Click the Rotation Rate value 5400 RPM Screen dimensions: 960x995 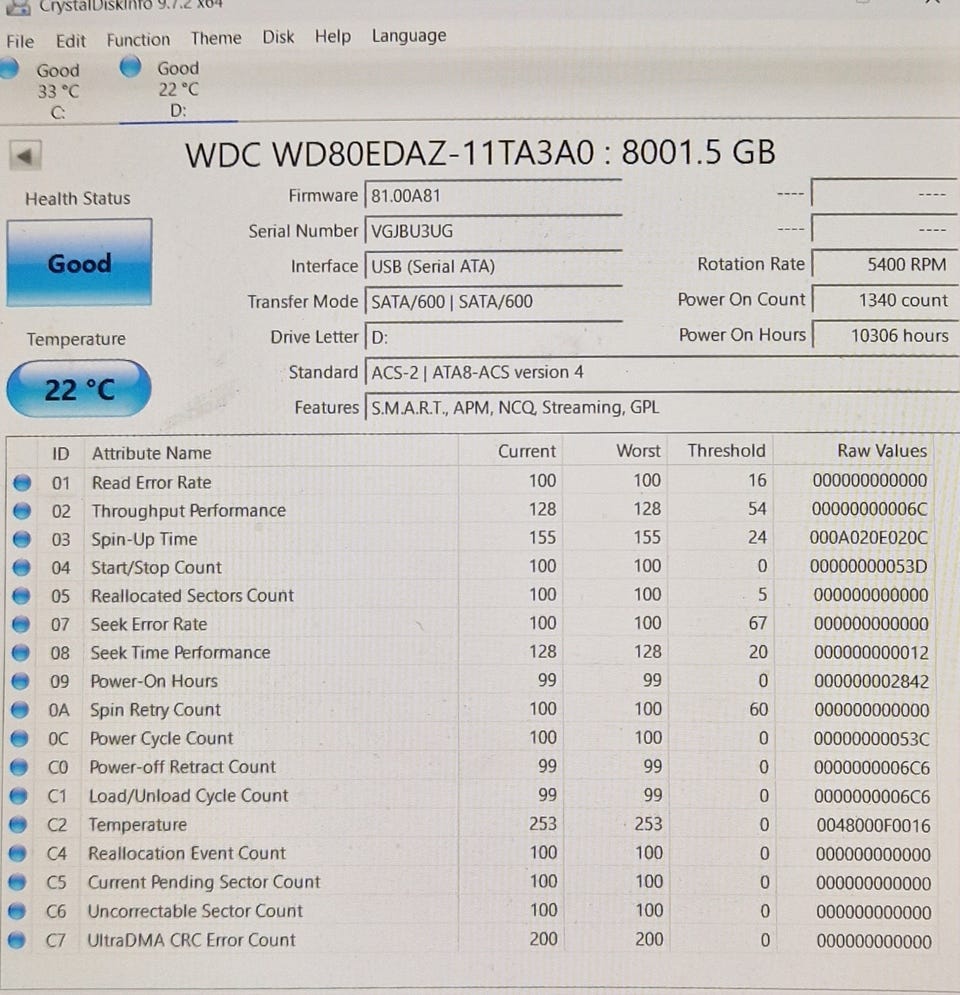pos(884,264)
